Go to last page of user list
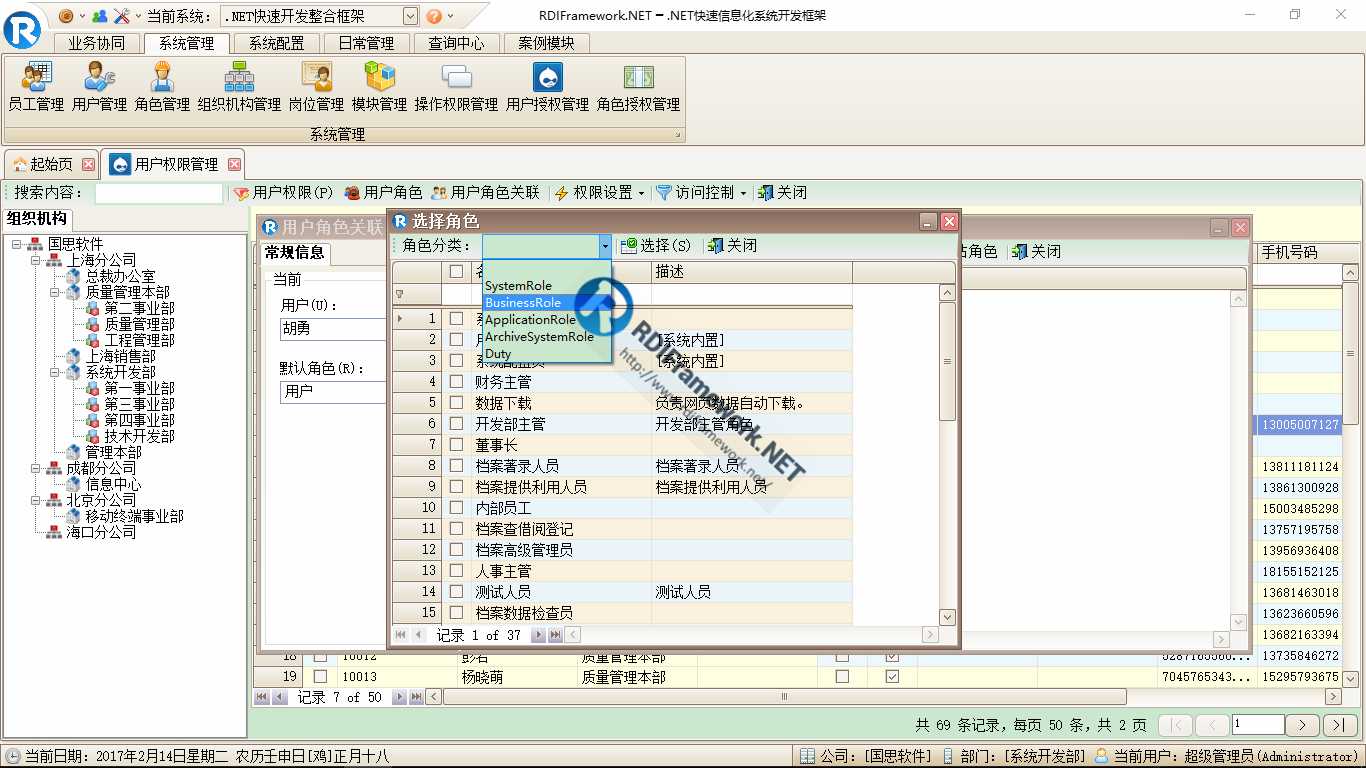 [x=1340, y=725]
